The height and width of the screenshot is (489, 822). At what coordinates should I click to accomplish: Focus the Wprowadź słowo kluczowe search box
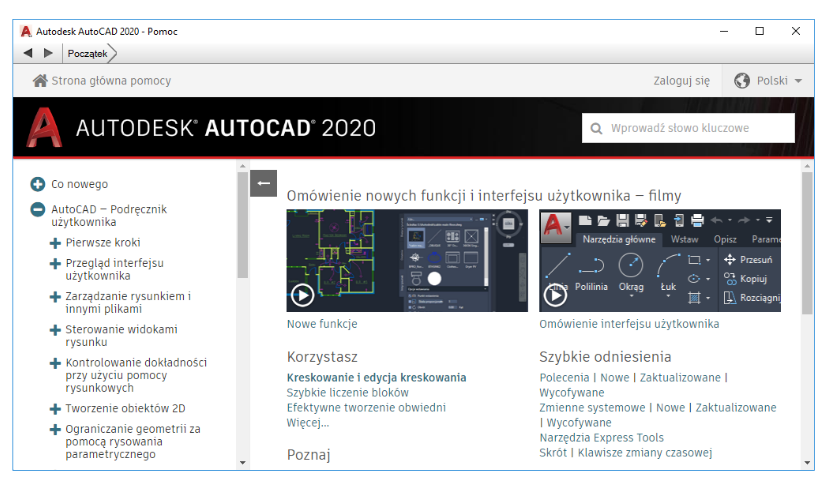pyautogui.click(x=688, y=128)
